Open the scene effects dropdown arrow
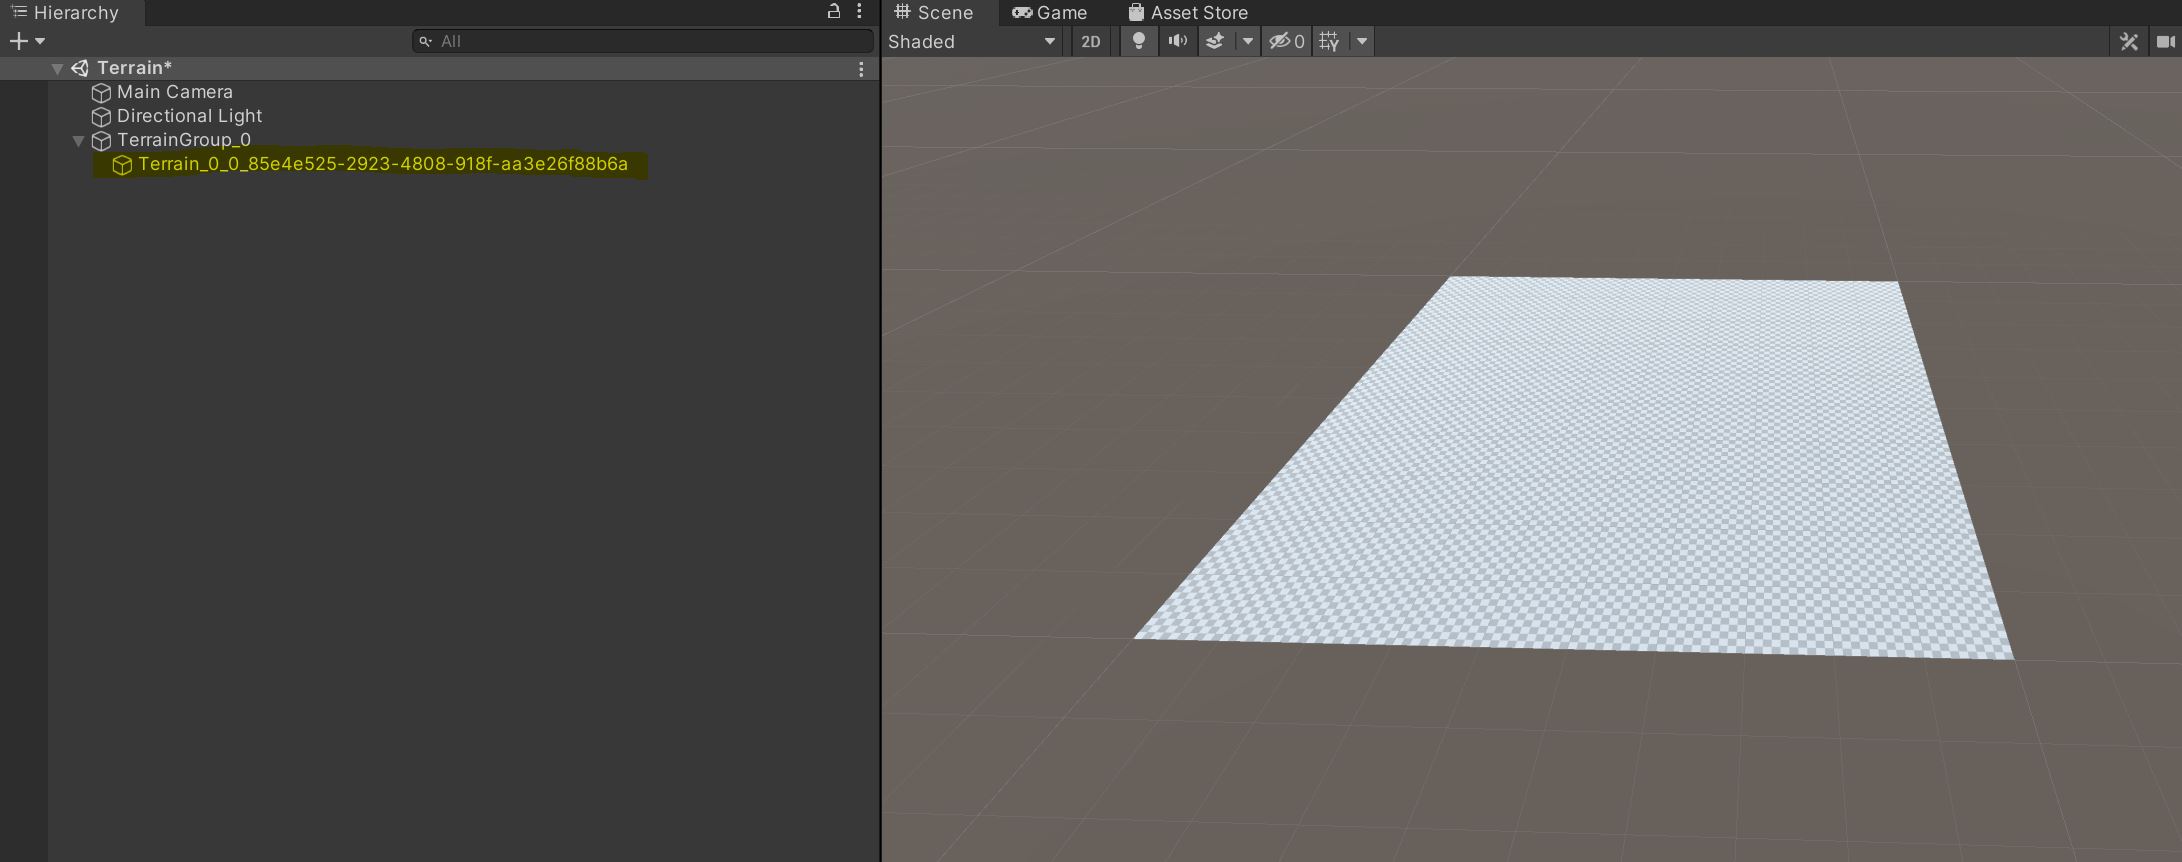The image size is (2182, 862). [x=1247, y=41]
